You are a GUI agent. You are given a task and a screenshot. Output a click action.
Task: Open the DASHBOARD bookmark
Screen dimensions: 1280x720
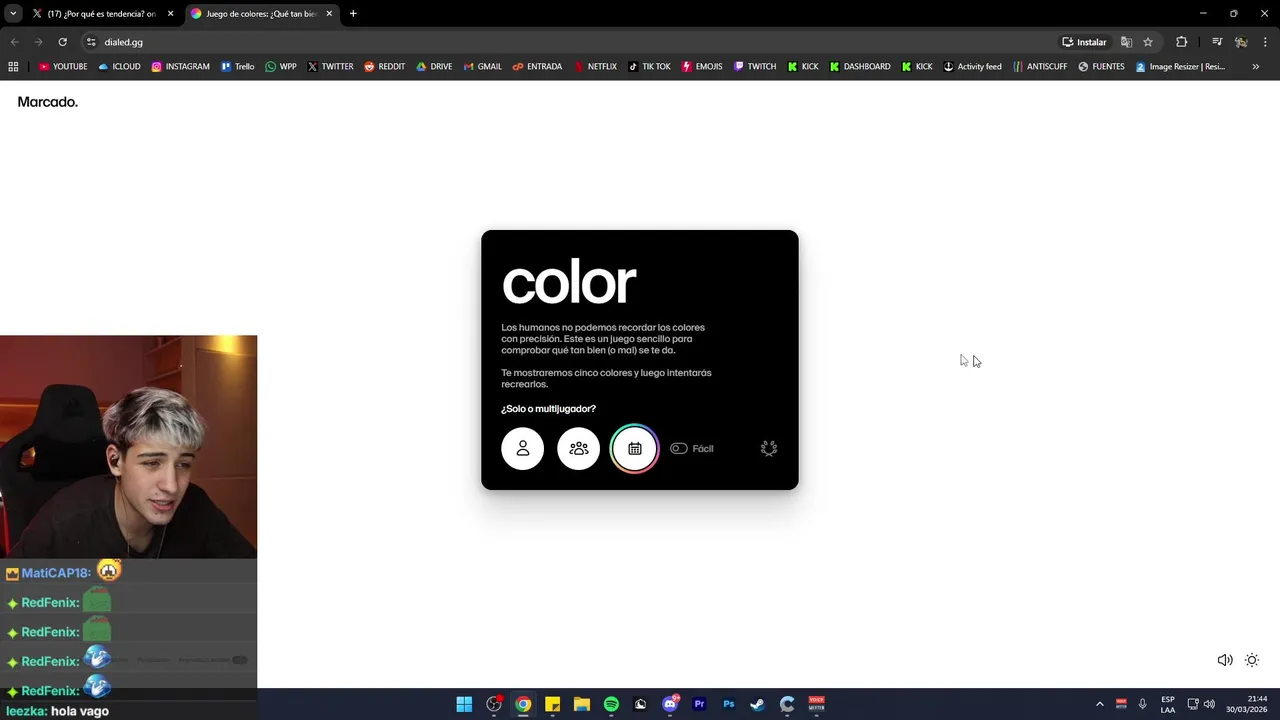click(x=860, y=67)
